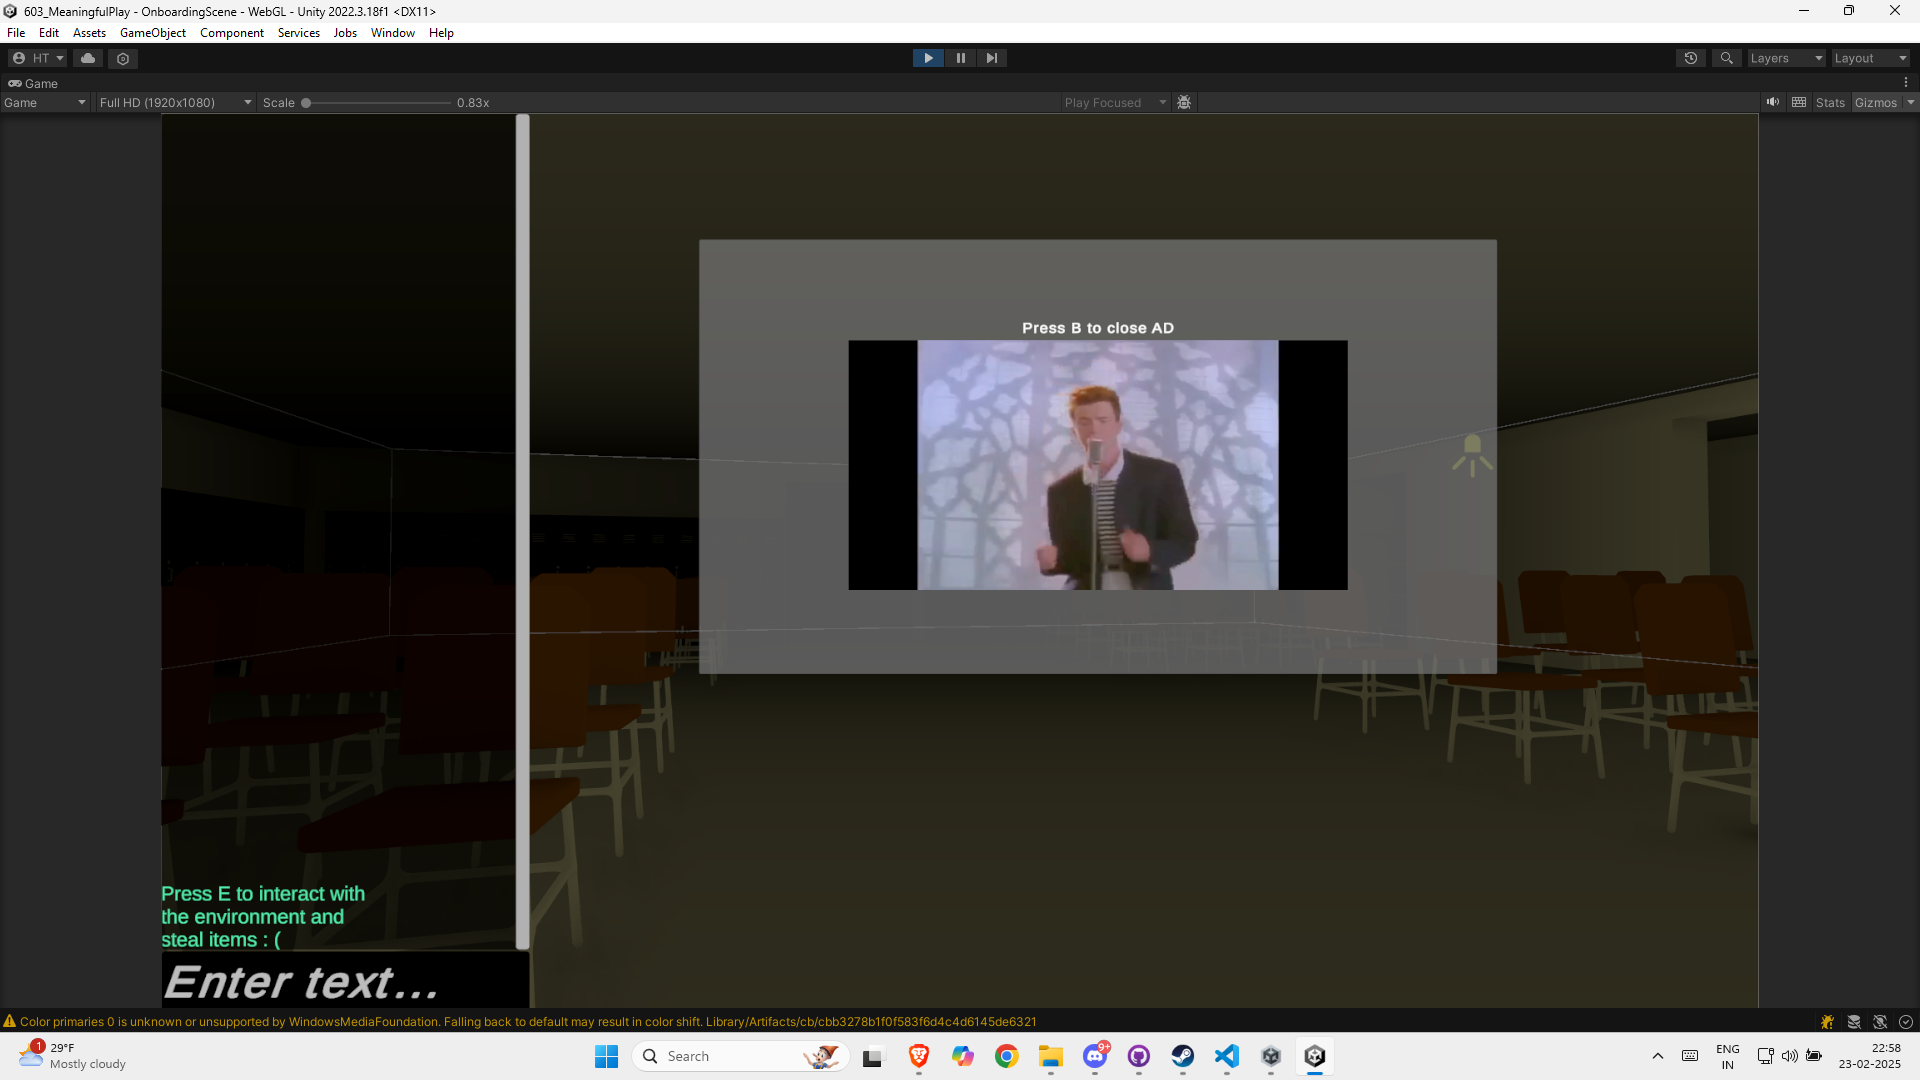Expand the Layers dropdown
This screenshot has width=1920, height=1080.
(1786, 58)
